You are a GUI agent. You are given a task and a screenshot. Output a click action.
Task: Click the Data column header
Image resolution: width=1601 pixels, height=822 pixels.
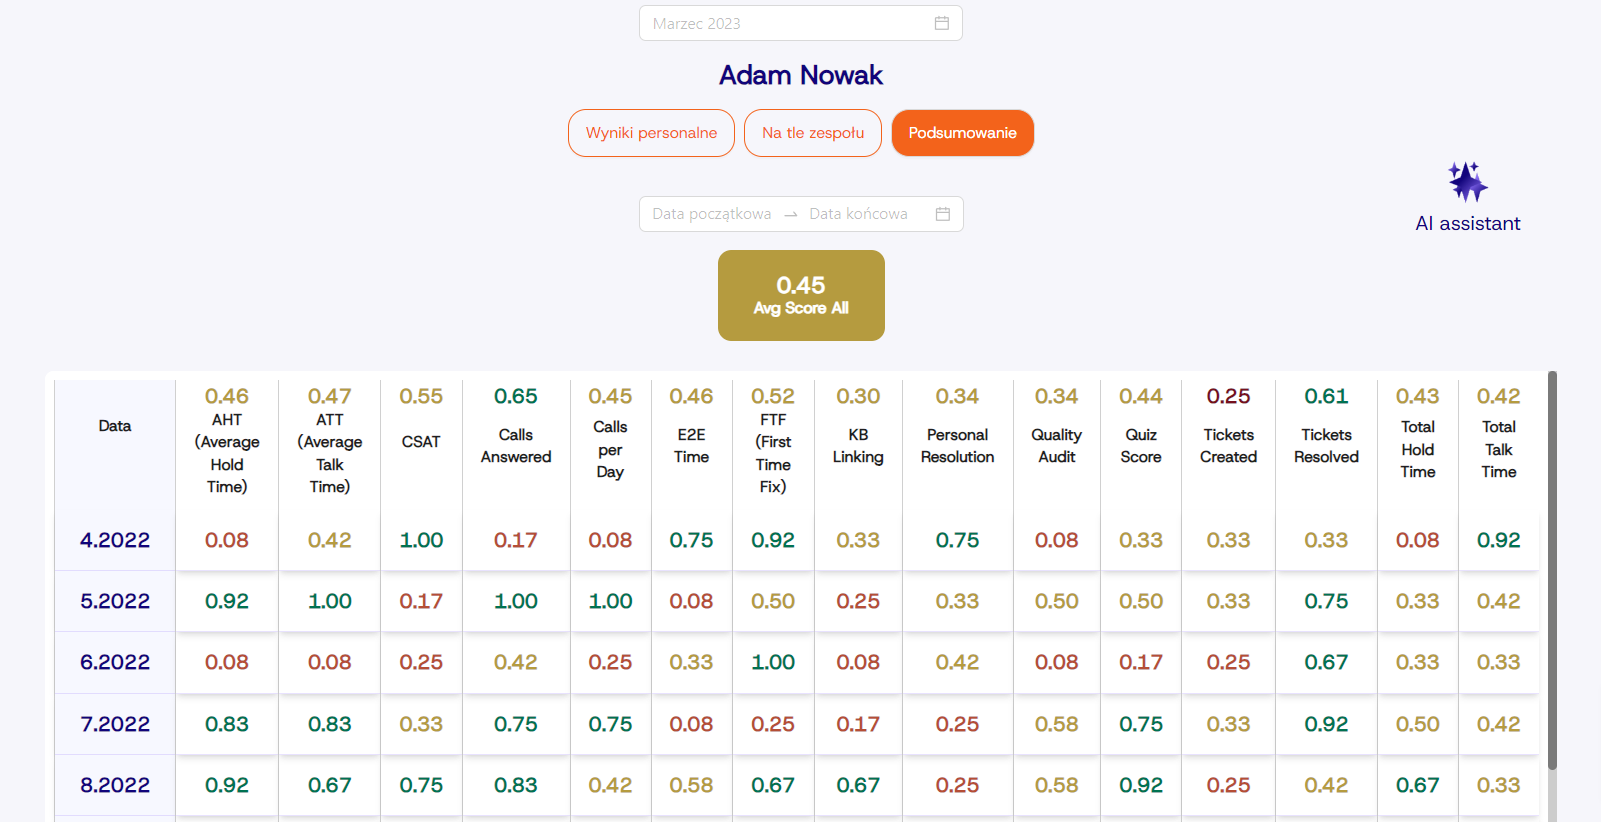tap(115, 426)
